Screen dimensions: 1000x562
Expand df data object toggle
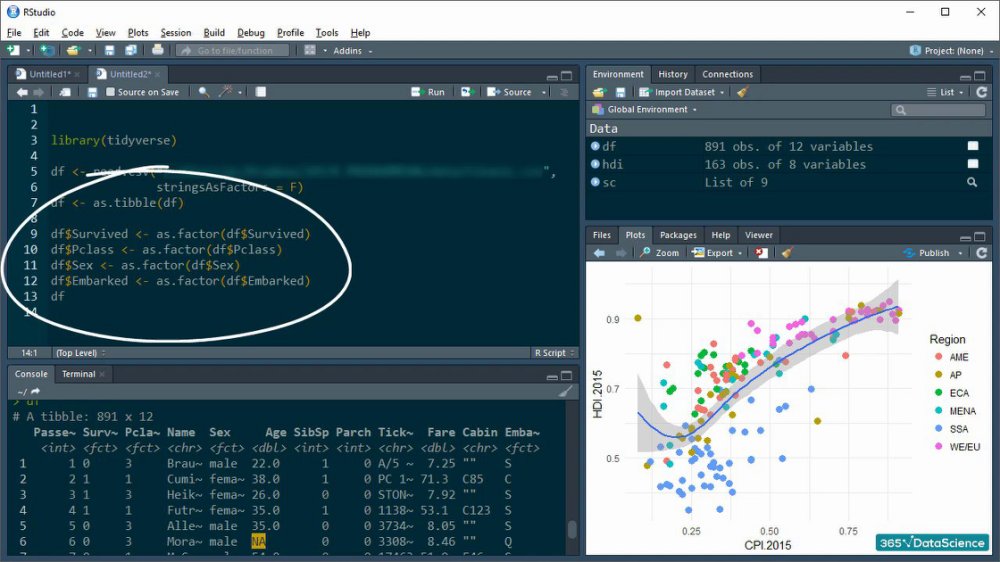595,146
